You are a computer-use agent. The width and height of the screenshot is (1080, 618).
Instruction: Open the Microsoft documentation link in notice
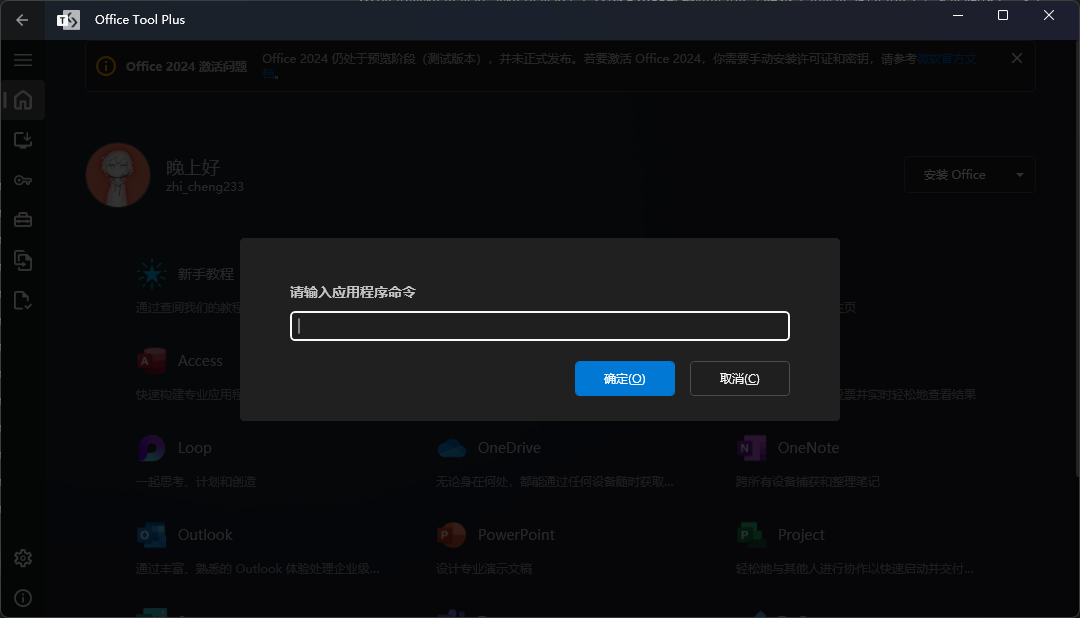tap(946, 59)
